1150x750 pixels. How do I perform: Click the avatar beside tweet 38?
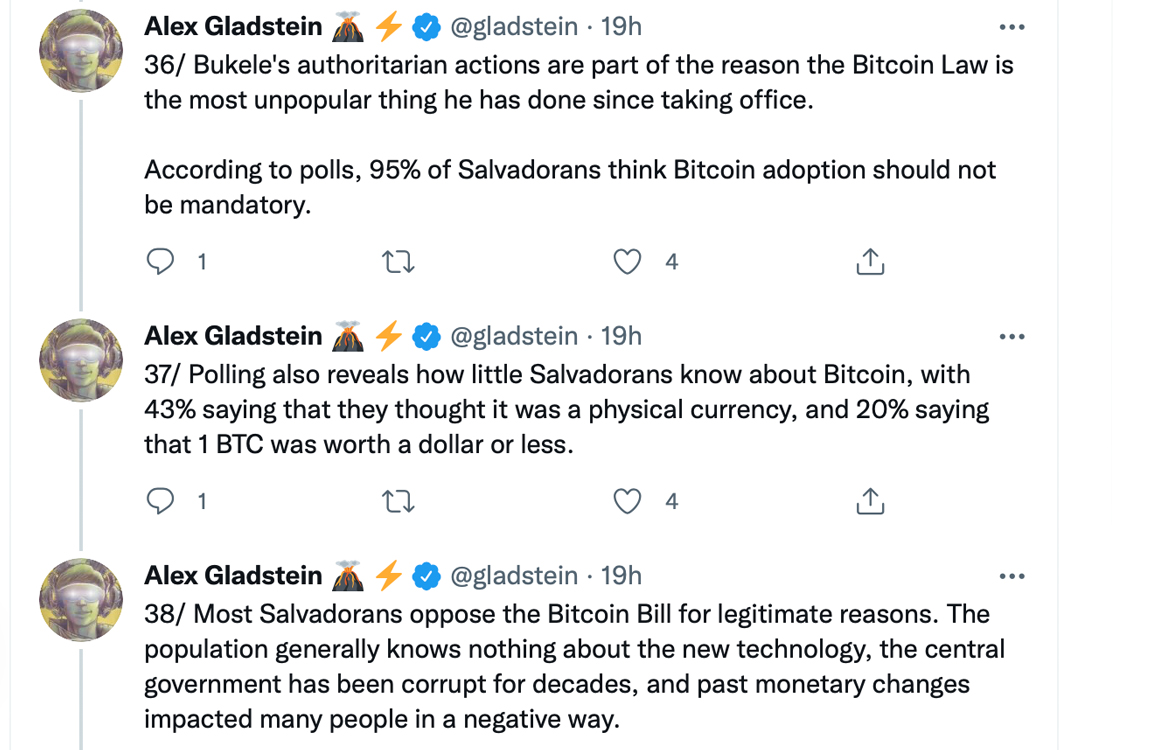(x=81, y=600)
